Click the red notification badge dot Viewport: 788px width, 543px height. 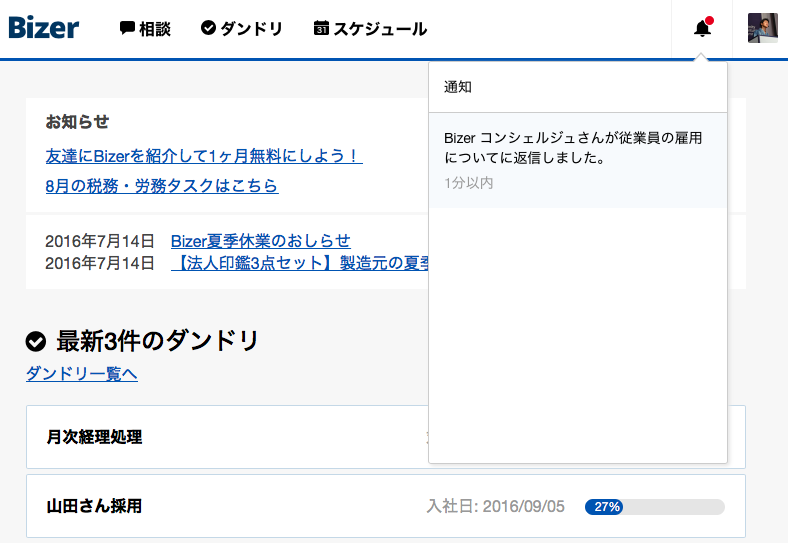click(709, 21)
